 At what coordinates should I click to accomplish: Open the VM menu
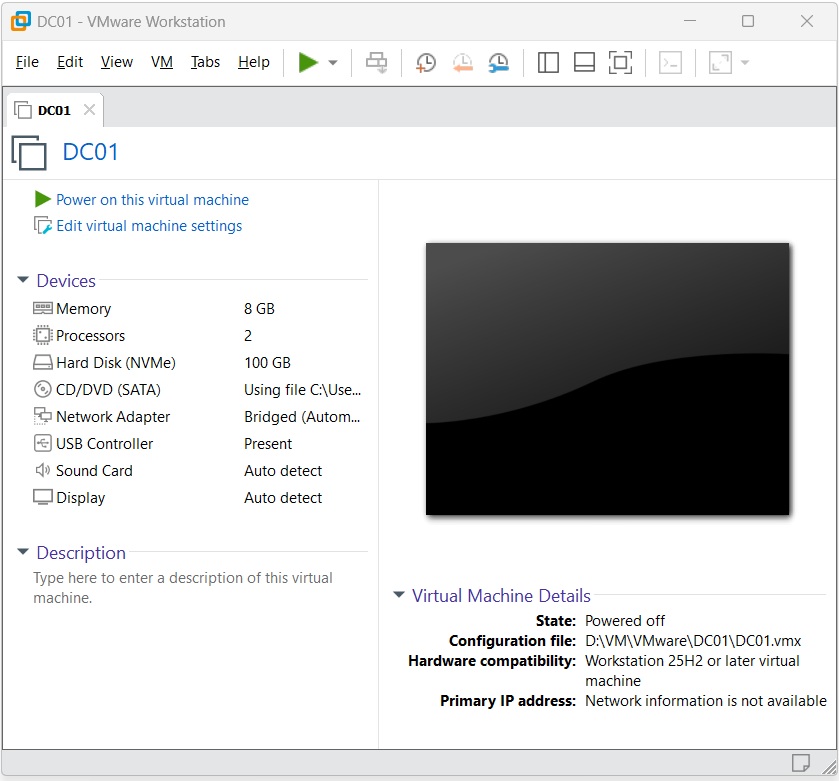[x=162, y=62]
